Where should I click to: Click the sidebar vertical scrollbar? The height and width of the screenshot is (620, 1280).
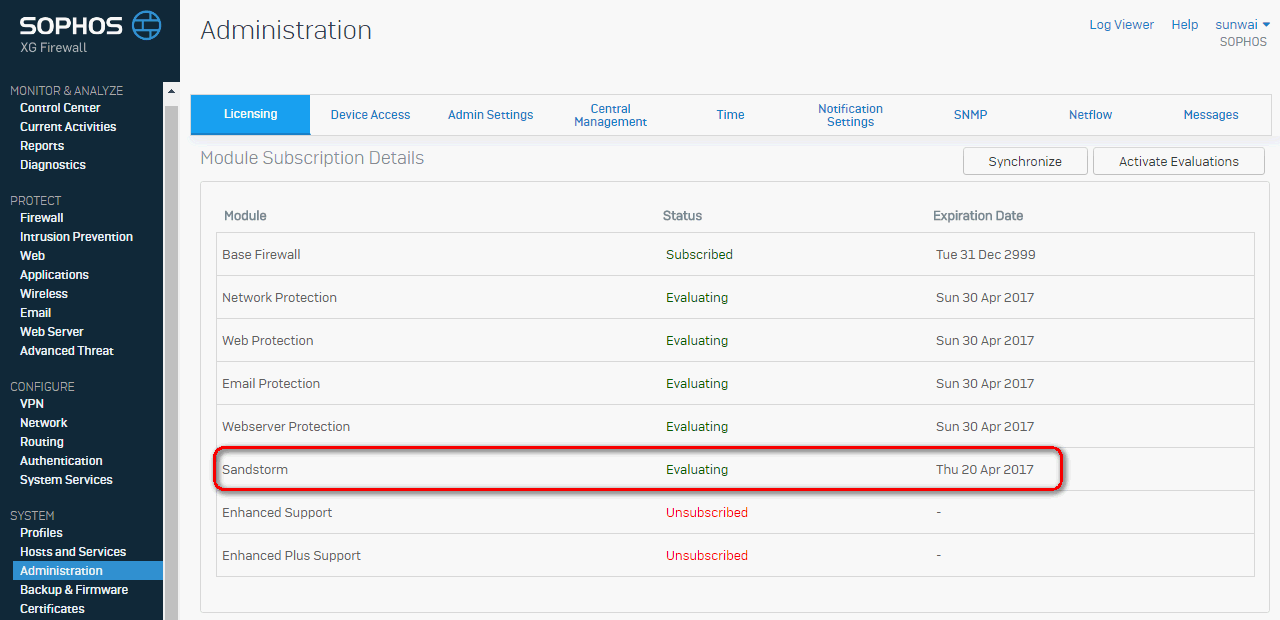click(x=171, y=350)
